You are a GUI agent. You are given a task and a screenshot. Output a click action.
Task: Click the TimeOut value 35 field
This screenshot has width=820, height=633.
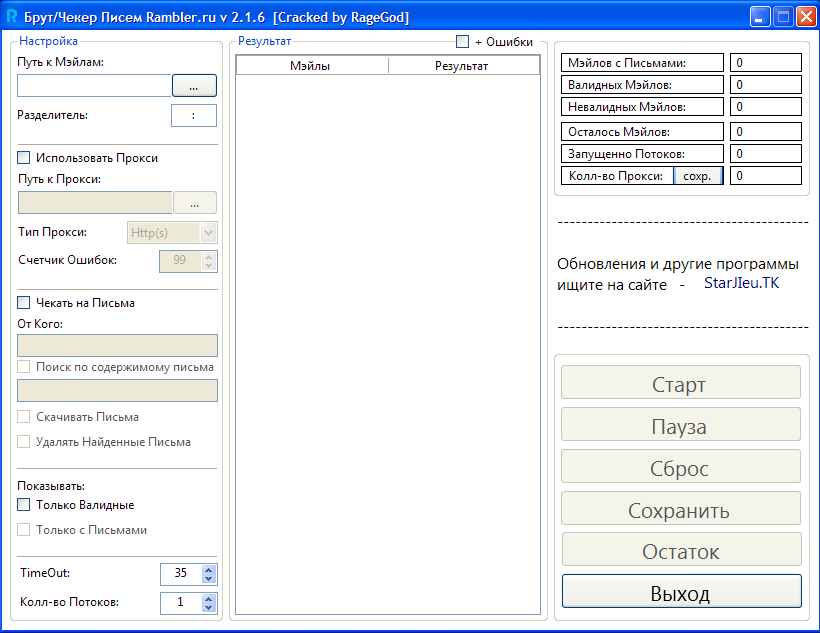pyautogui.click(x=181, y=574)
